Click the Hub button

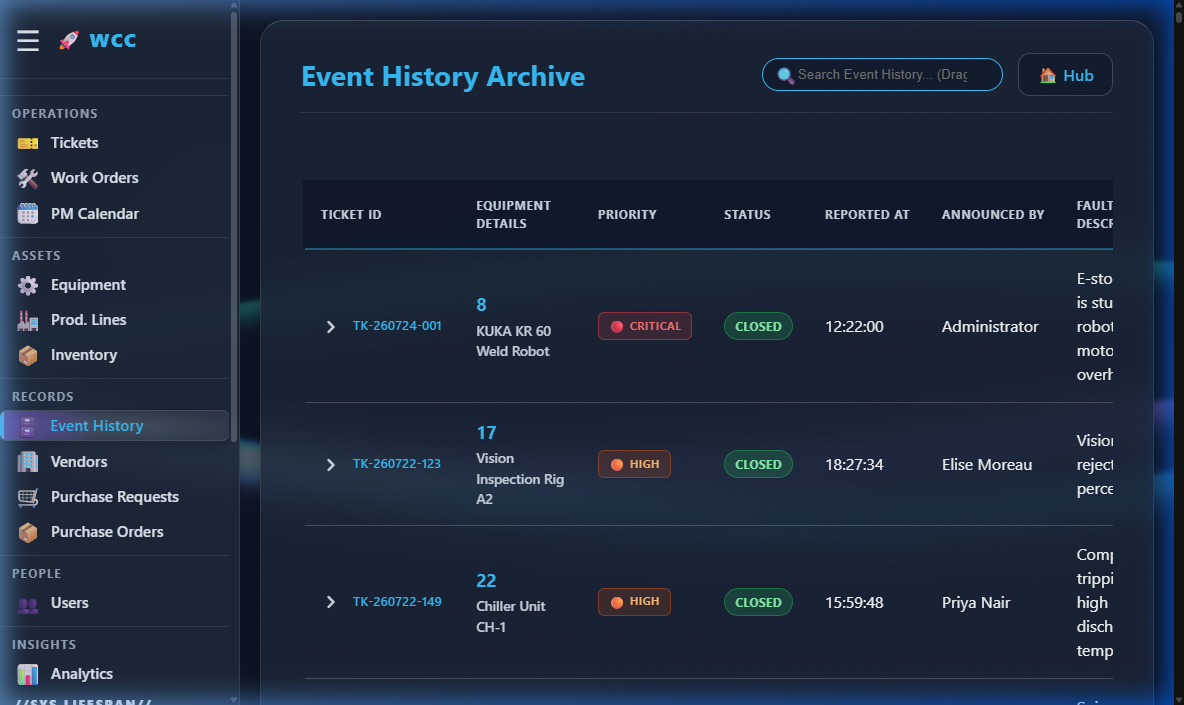coord(1065,75)
